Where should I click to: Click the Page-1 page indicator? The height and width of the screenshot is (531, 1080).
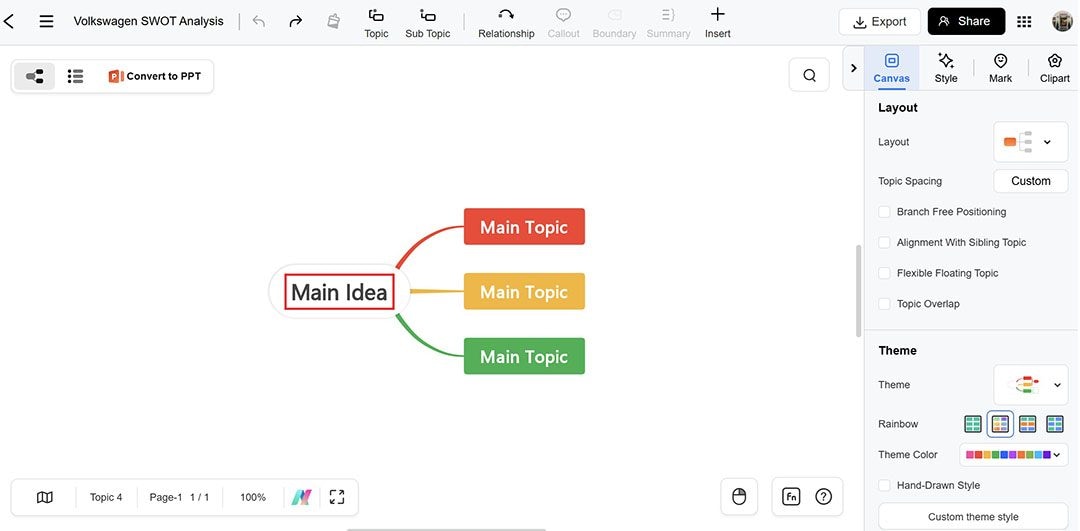tap(179, 497)
